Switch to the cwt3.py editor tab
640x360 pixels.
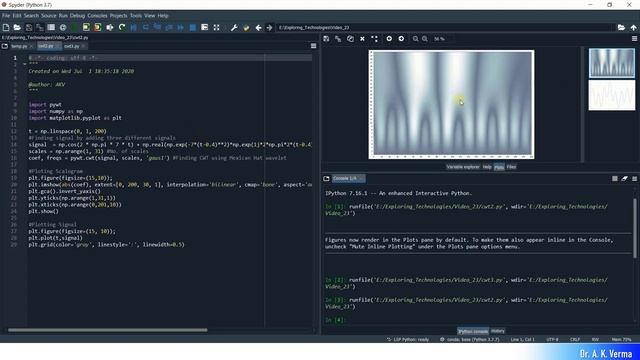pyautogui.click(x=72, y=46)
